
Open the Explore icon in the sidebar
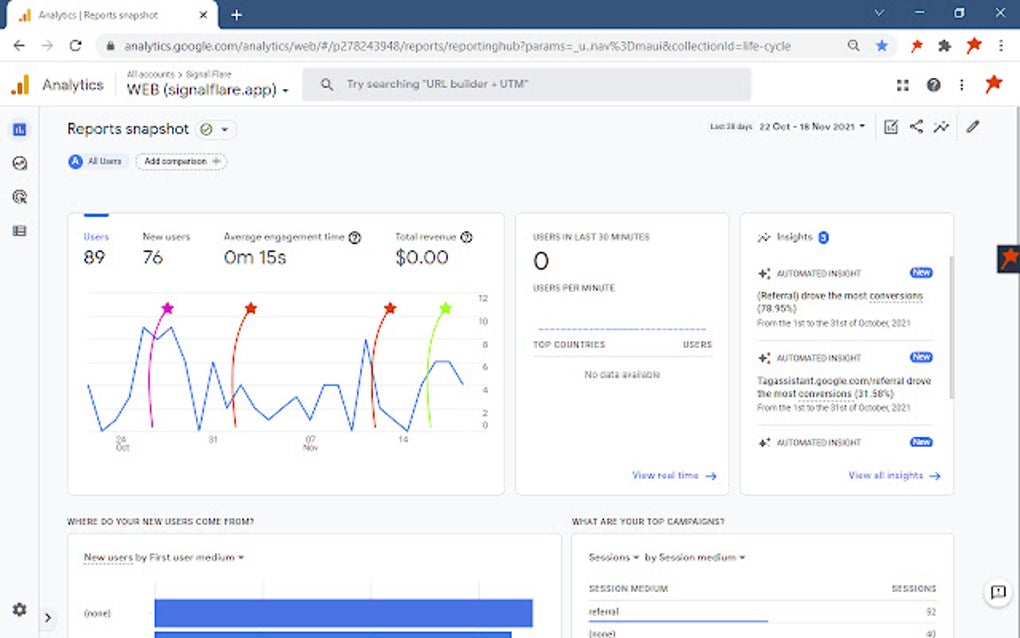click(x=18, y=163)
